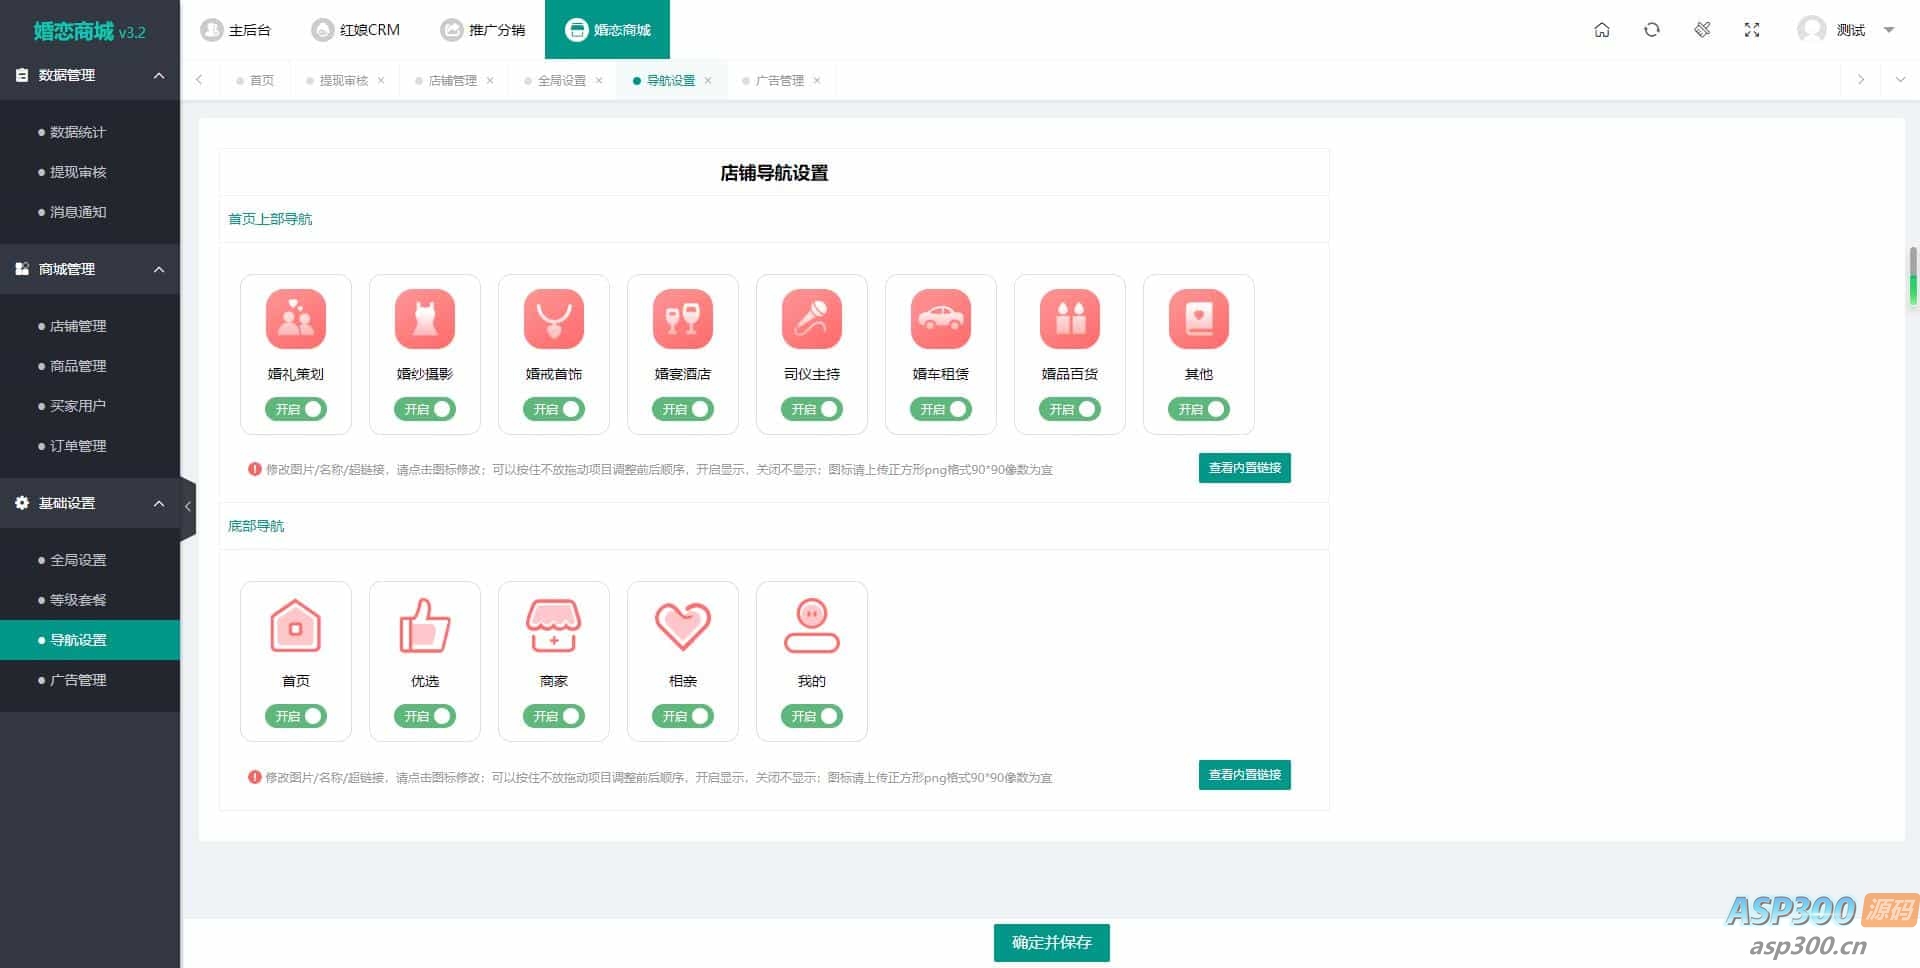The height and width of the screenshot is (968, 1920).
Task: Select the 婚戒首饰 jewelry icon
Action: [x=553, y=319]
